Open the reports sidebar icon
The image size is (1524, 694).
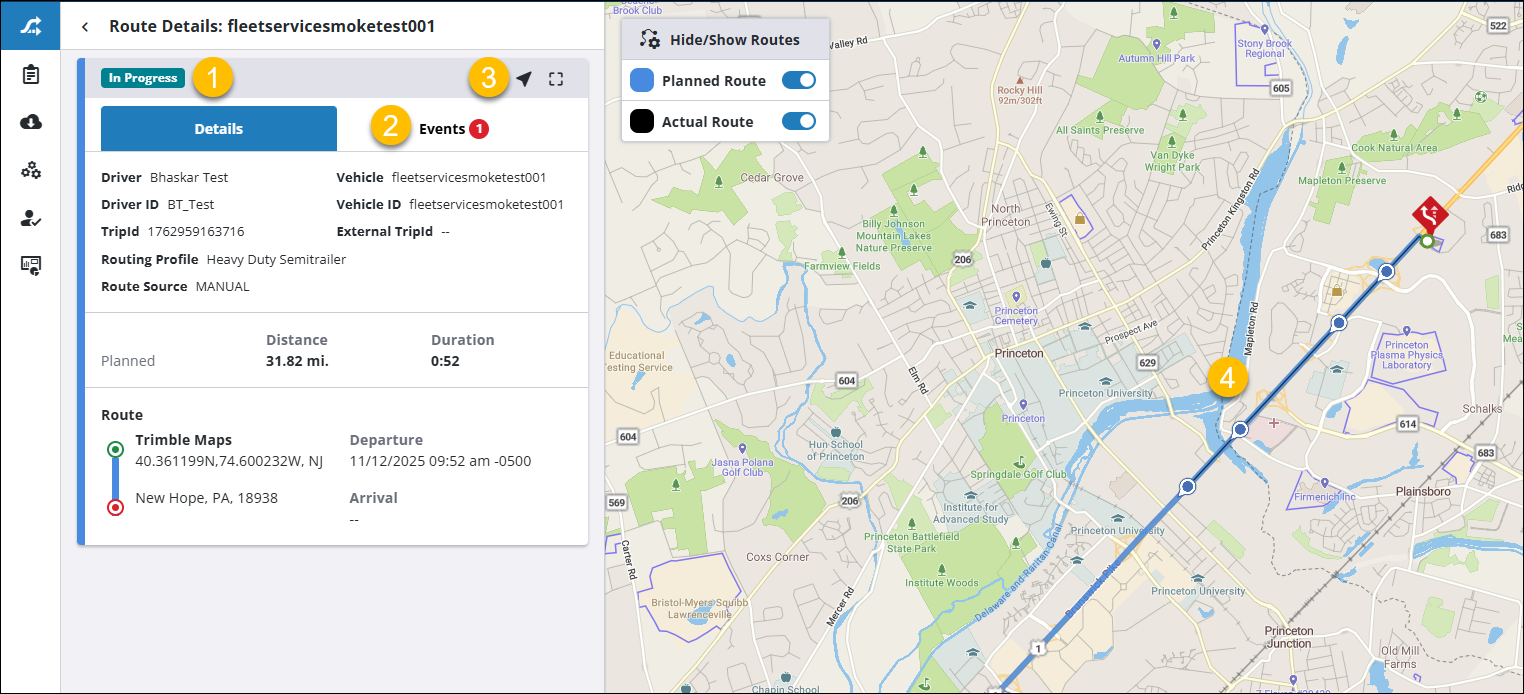coord(30,266)
